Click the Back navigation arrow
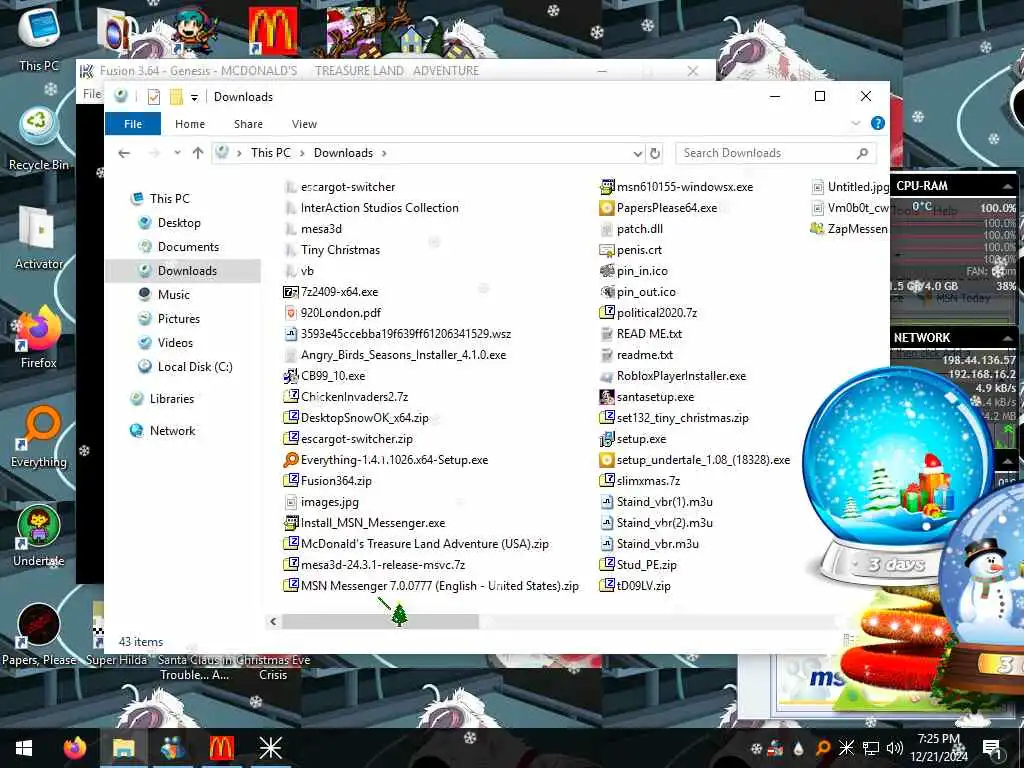Screen dimensions: 1024x768 124,153
